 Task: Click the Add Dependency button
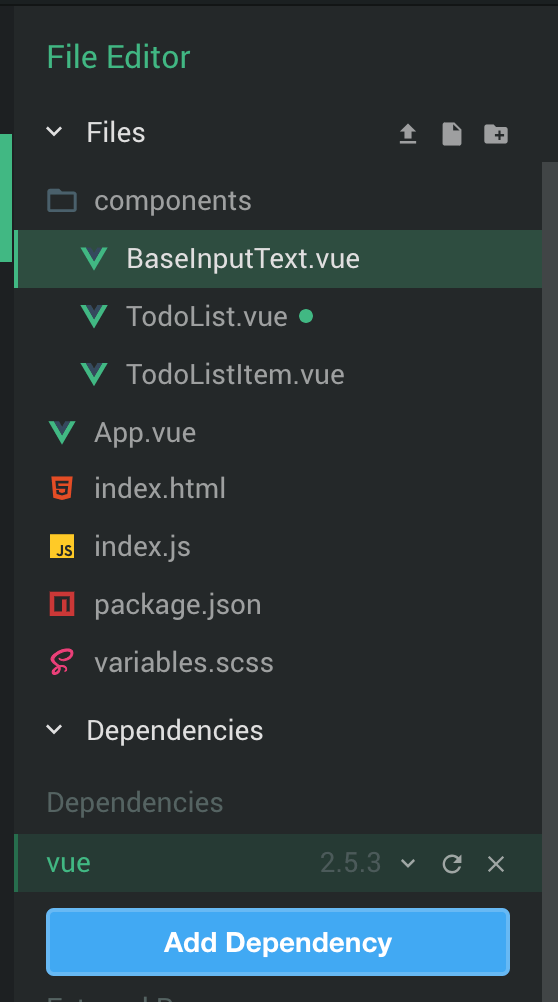(277, 942)
